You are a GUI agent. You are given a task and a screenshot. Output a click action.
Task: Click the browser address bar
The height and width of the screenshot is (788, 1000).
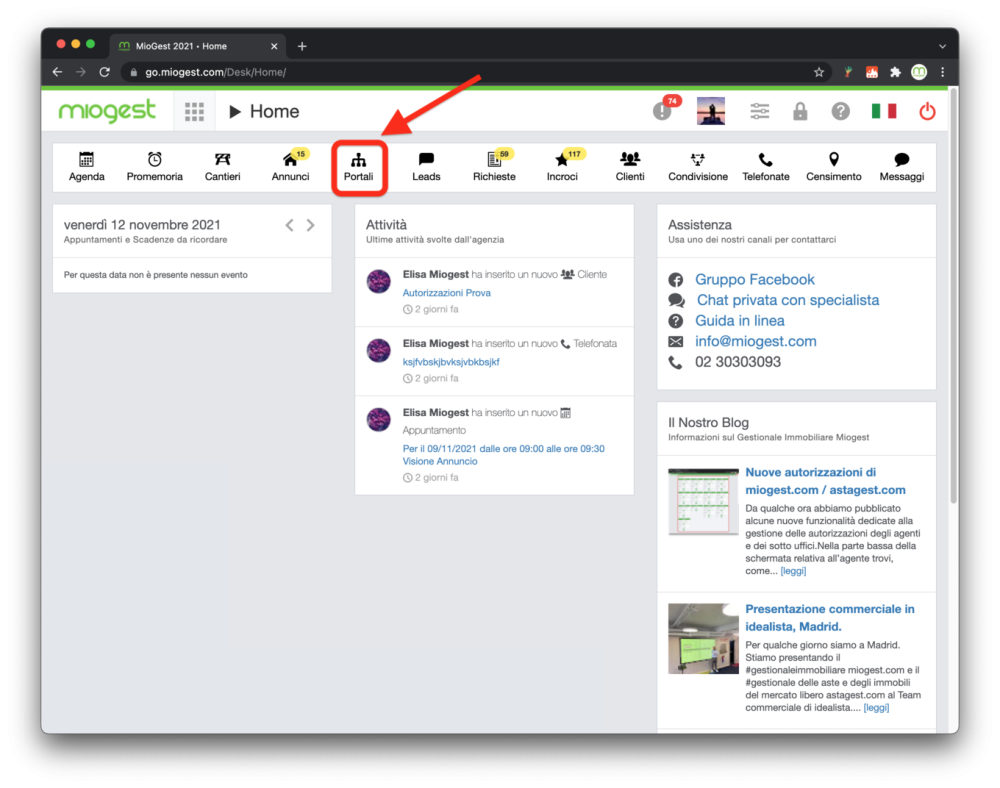[475, 72]
